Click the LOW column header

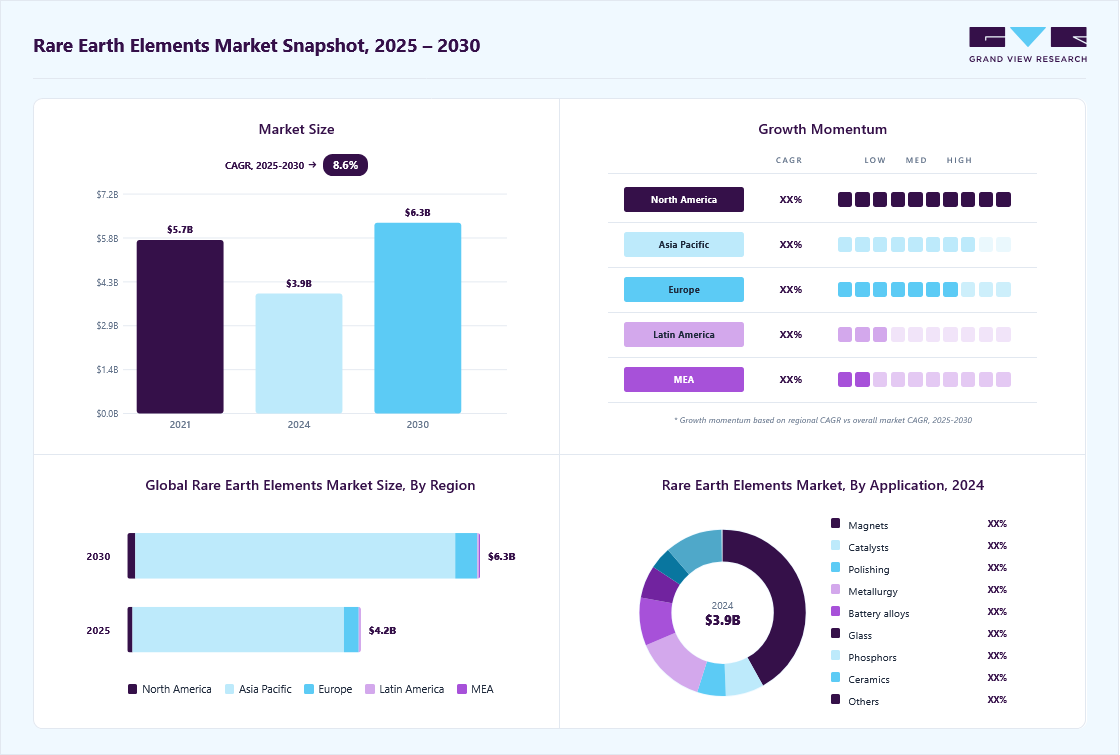tap(875, 161)
